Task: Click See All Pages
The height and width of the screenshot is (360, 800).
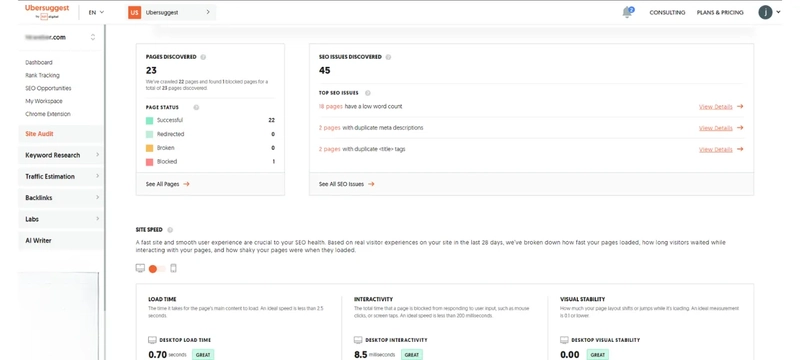Action: coord(162,184)
